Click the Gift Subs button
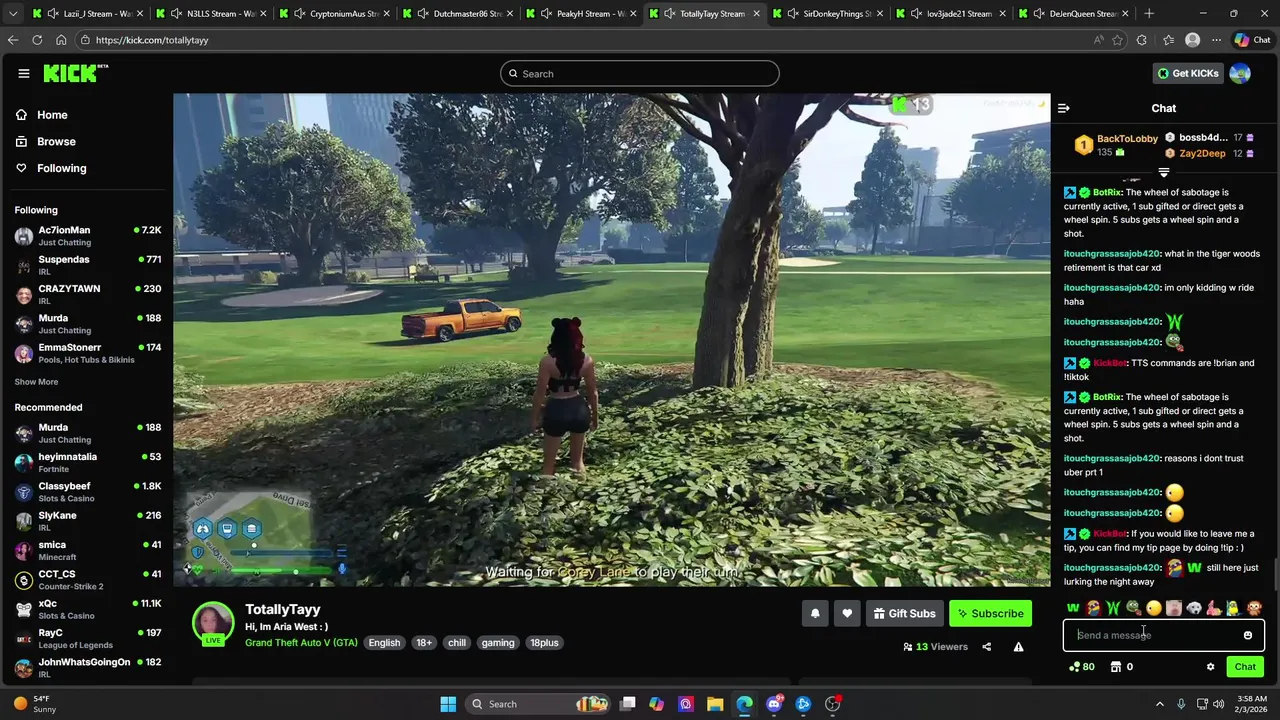Screen dimensions: 1280x720 click(904, 613)
